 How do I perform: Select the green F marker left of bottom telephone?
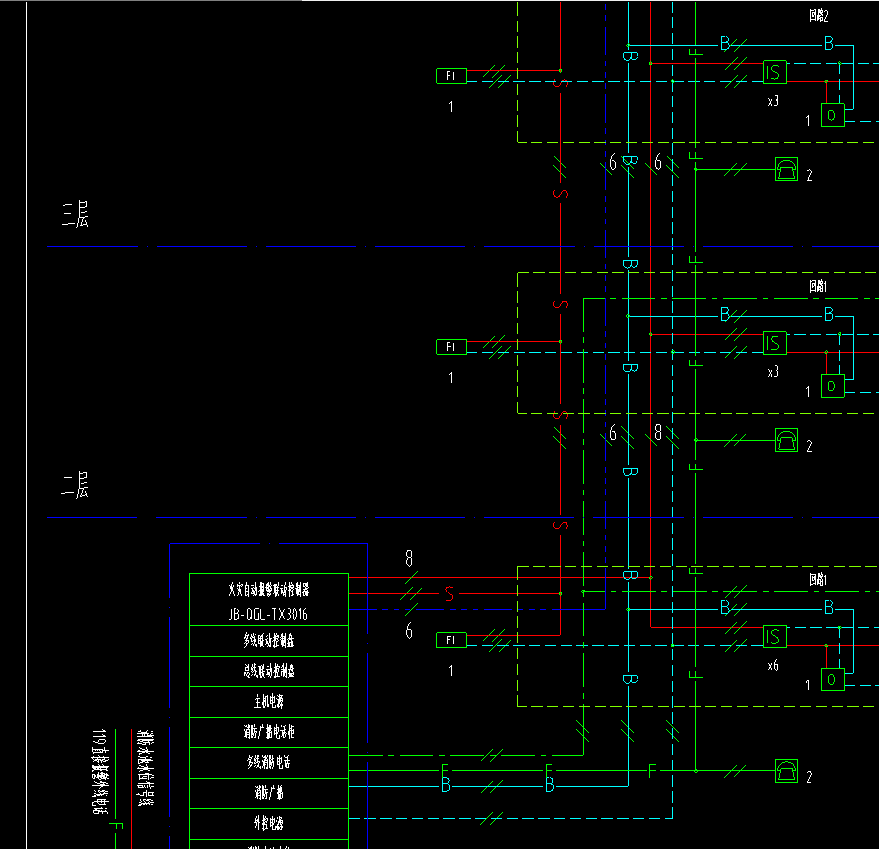(652, 770)
